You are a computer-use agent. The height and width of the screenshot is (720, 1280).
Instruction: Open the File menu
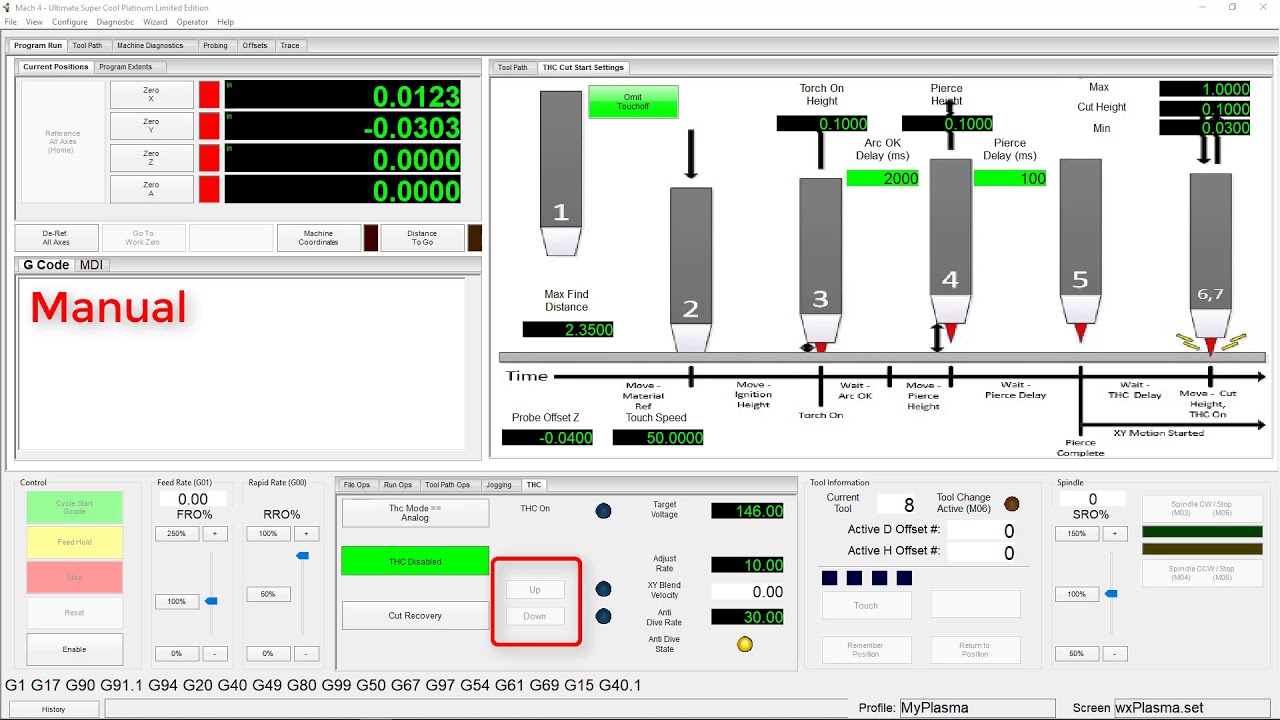(x=11, y=22)
